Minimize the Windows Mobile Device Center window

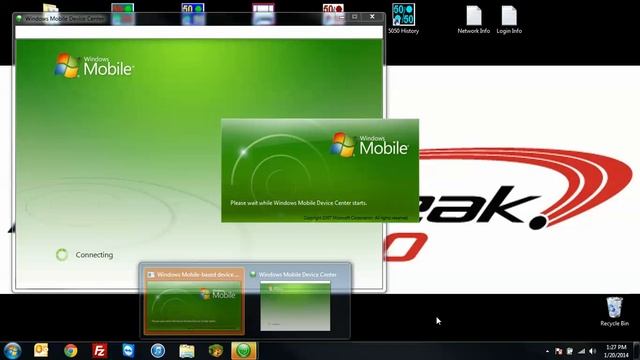(x=342, y=17)
